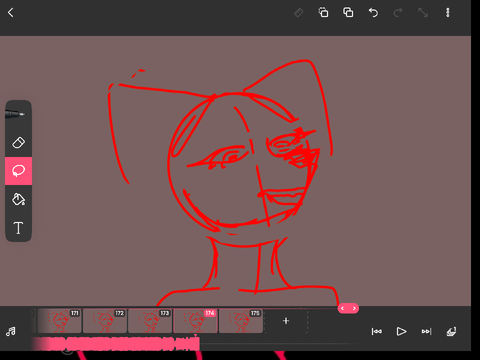Viewport: 480px width, 360px height.
Task: Select the Text tool
Action: [x=18, y=228]
